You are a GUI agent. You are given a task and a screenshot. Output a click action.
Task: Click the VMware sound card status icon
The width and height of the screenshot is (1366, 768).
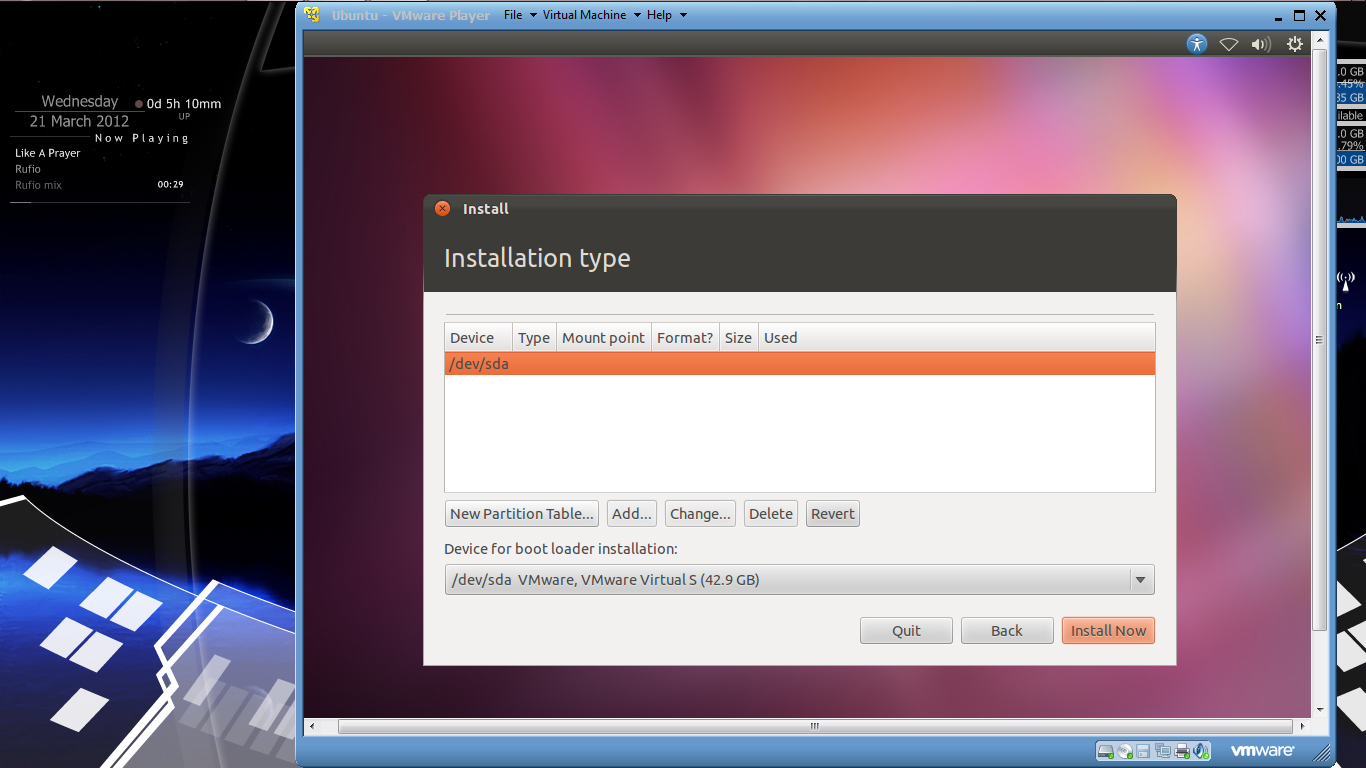click(x=1201, y=751)
